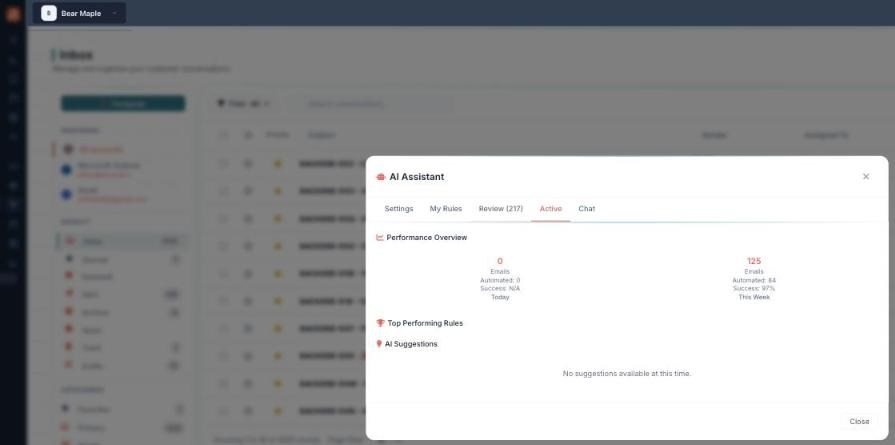Viewport: 895px width, 445px height.
Task: Click this week's email count 125
Action: (754, 261)
